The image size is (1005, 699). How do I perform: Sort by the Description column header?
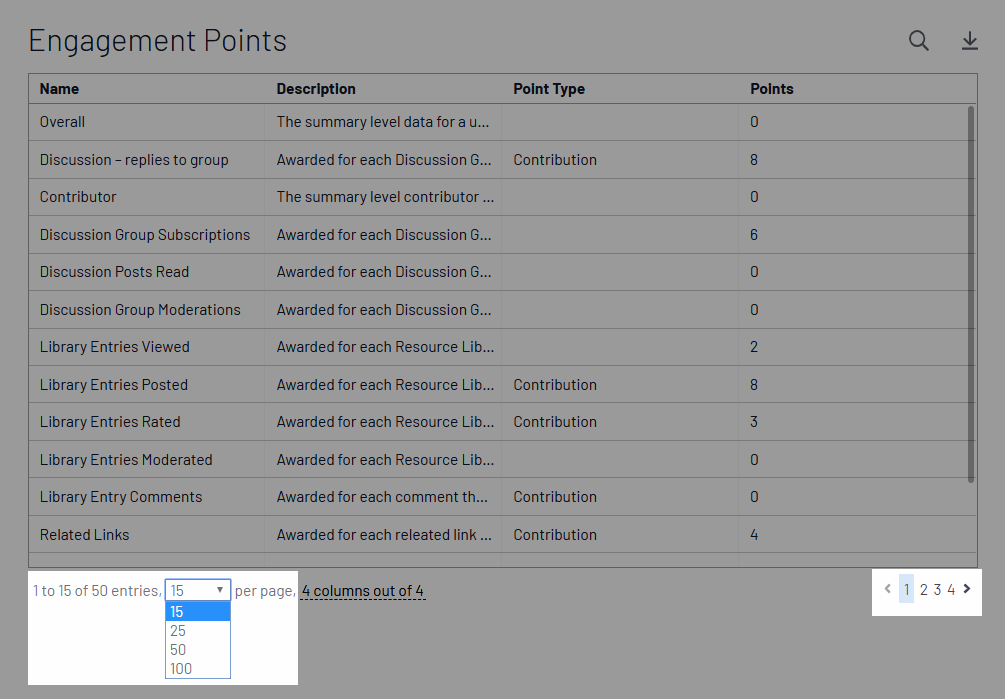[316, 89]
